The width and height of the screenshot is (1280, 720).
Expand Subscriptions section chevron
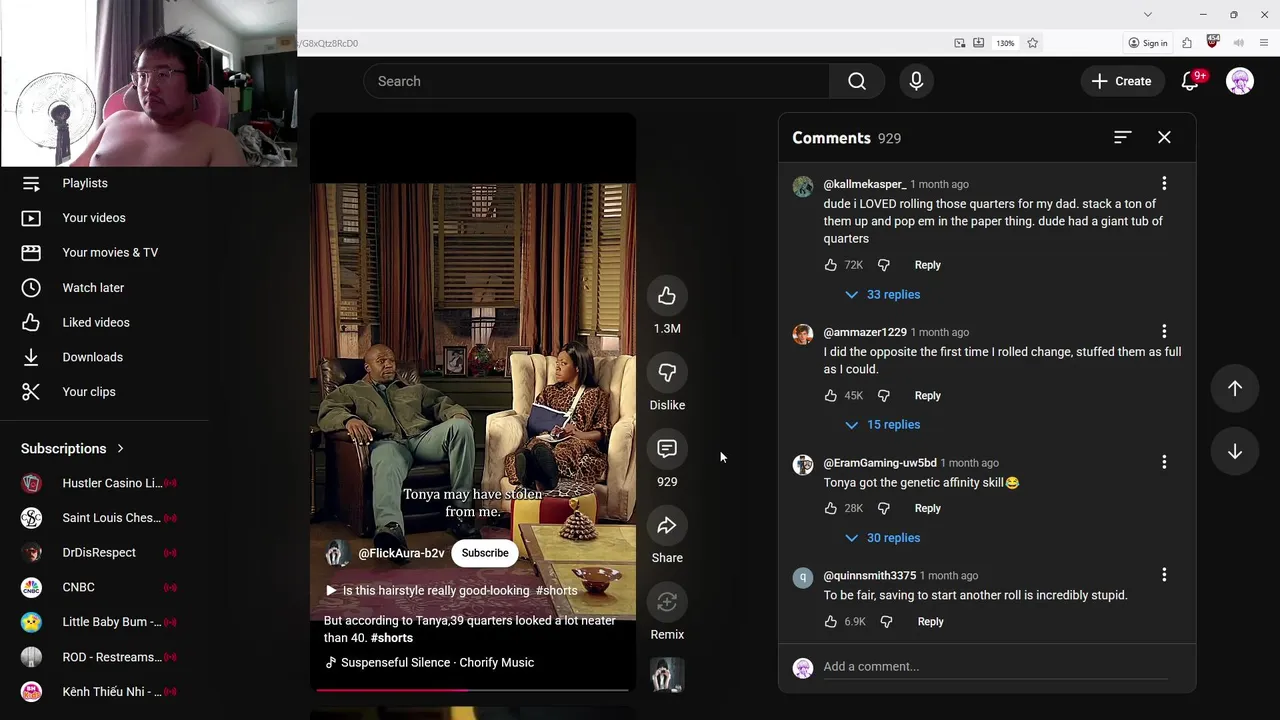(x=120, y=449)
